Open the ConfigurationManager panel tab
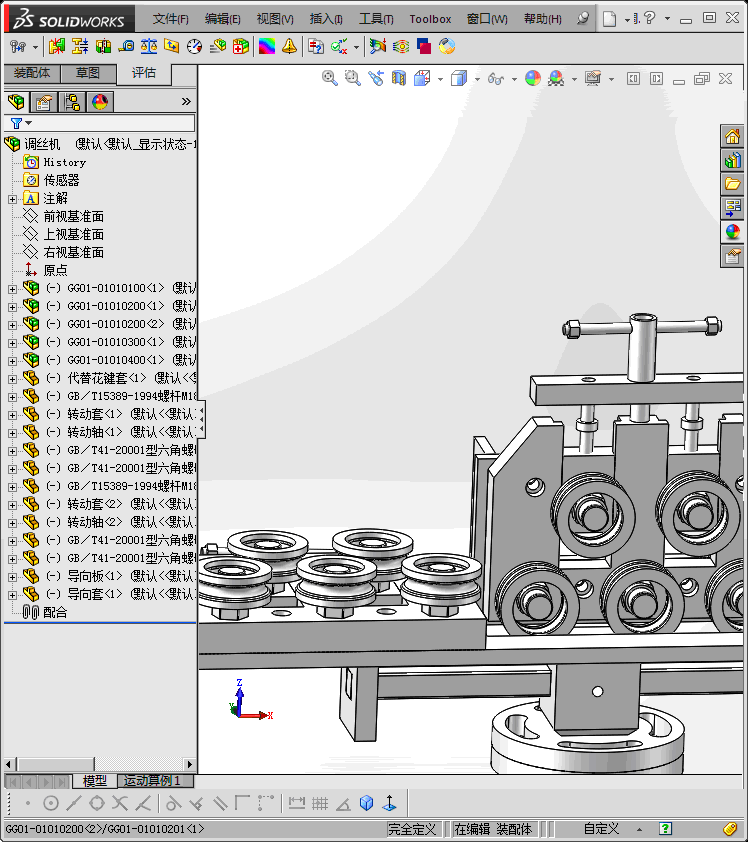Viewport: 748px width, 842px height. click(x=71, y=101)
